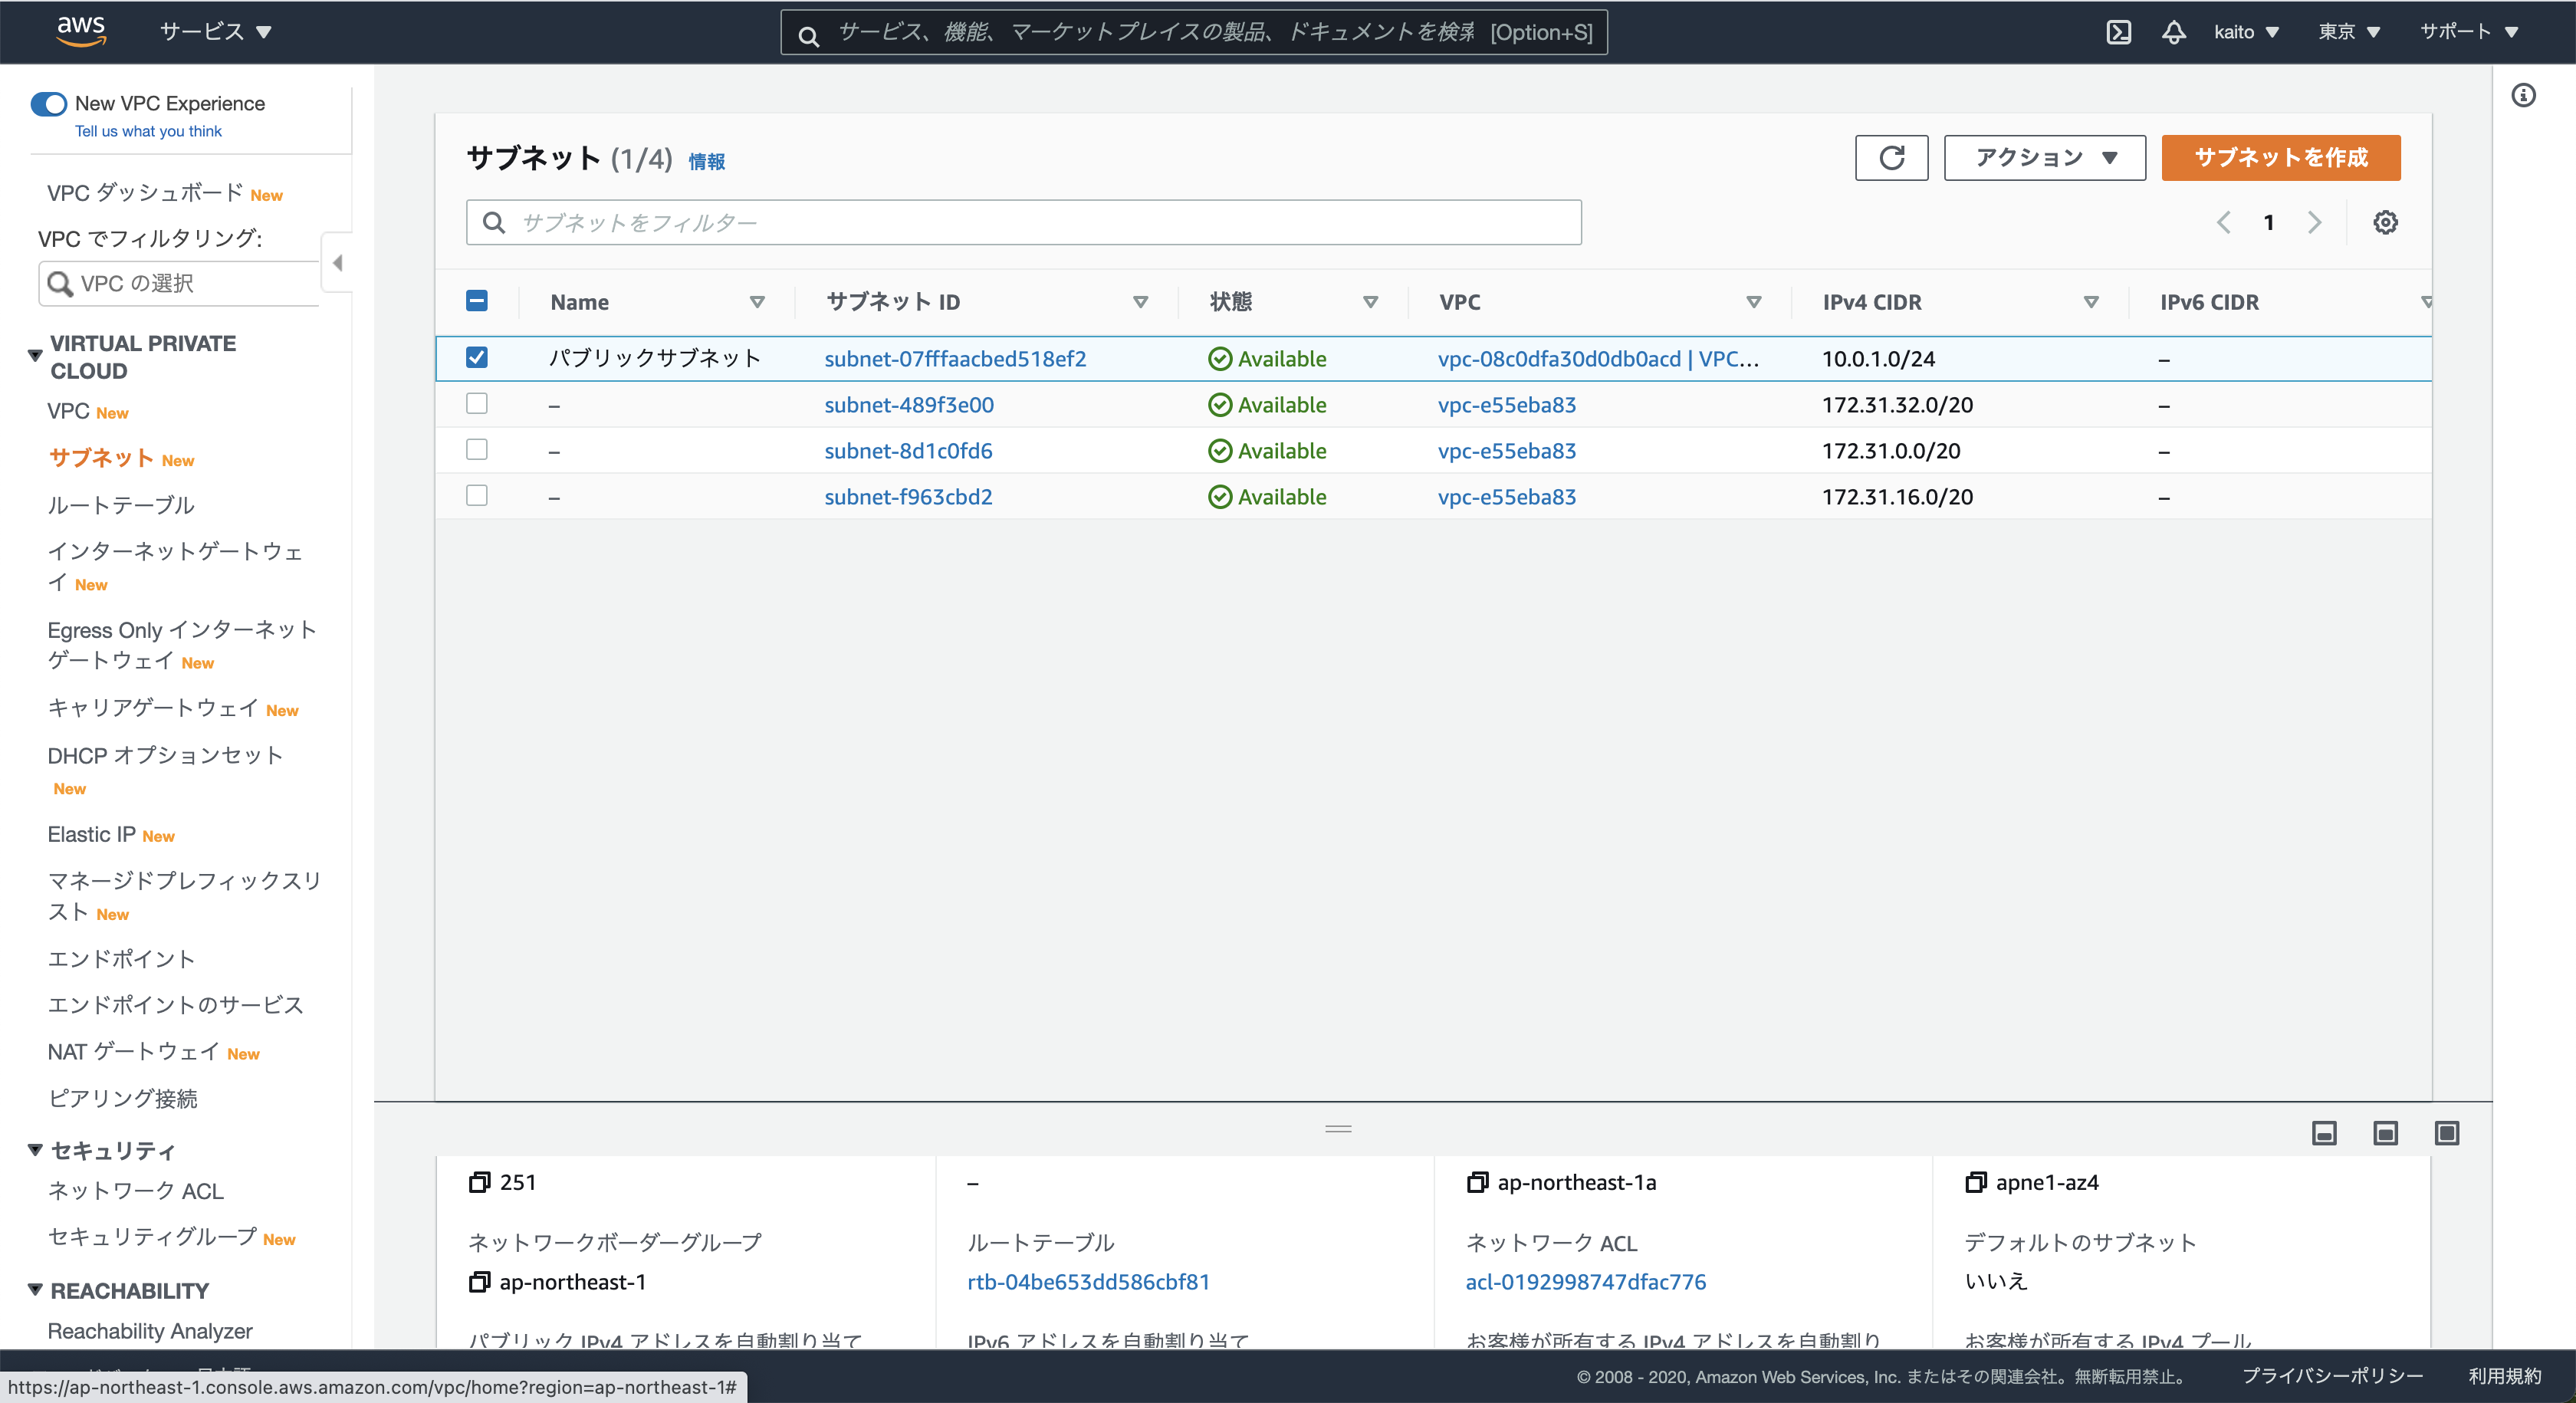2576x1403 pixels.
Task: Open the アクション dropdown
Action: click(2044, 158)
